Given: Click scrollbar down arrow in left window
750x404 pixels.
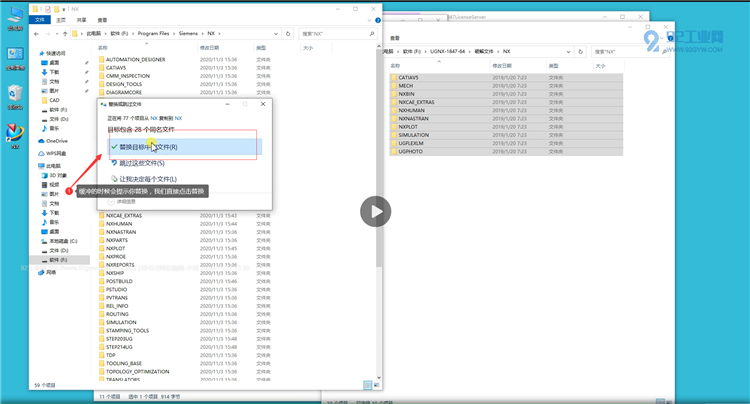Looking at the screenshot, I should [x=379, y=378].
